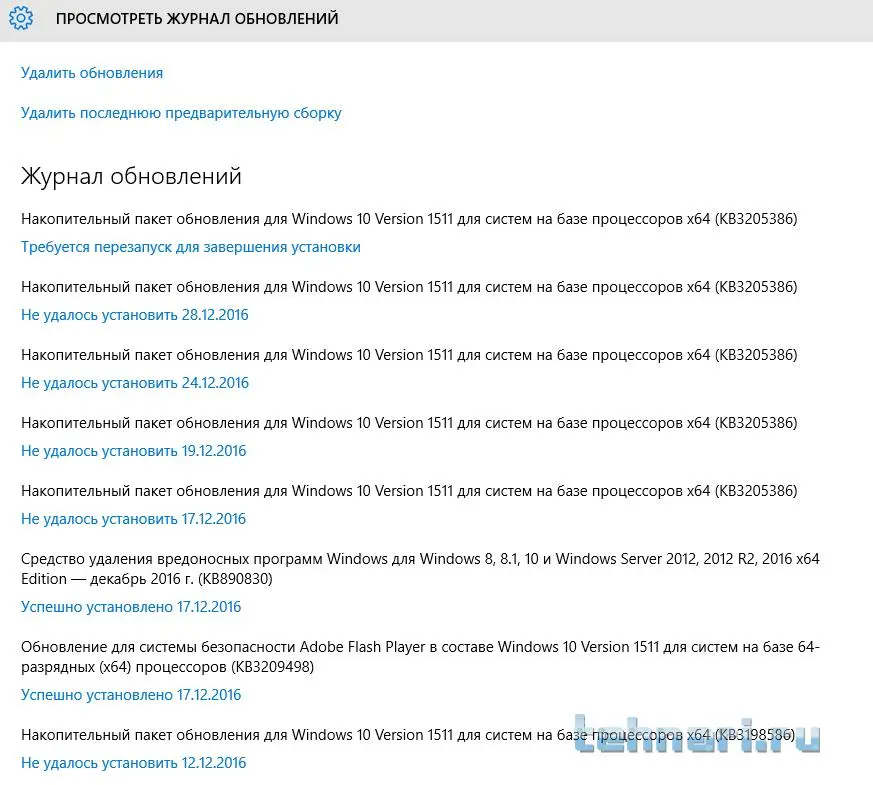Open 'Не удалось установить 24.12.2016' details

click(x=135, y=383)
